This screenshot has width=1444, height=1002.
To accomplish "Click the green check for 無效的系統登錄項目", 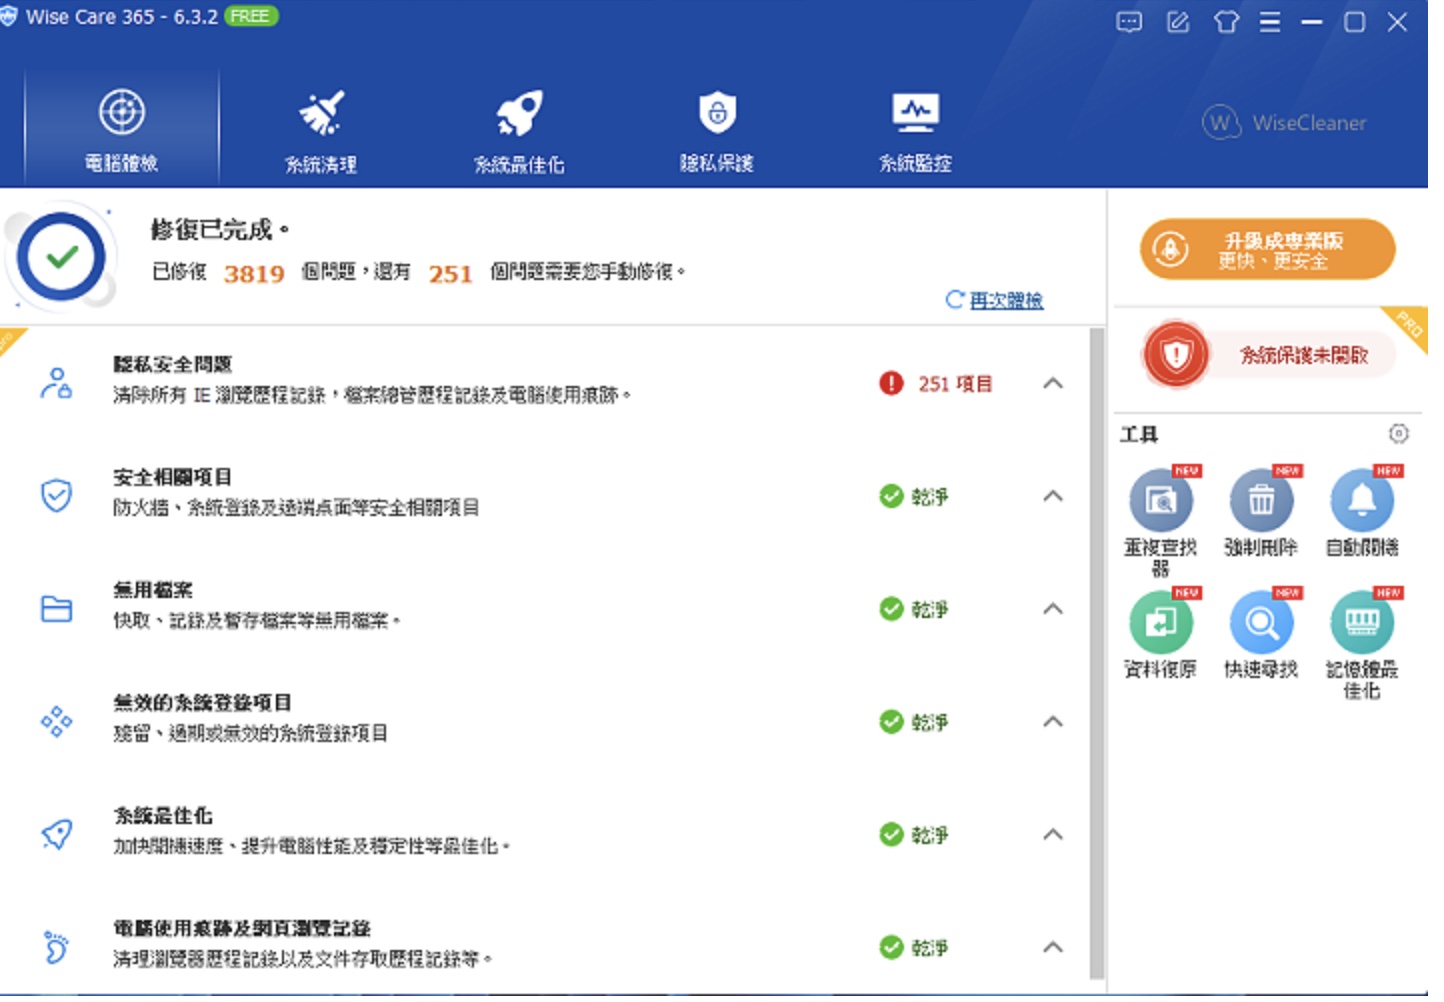I will (x=891, y=722).
